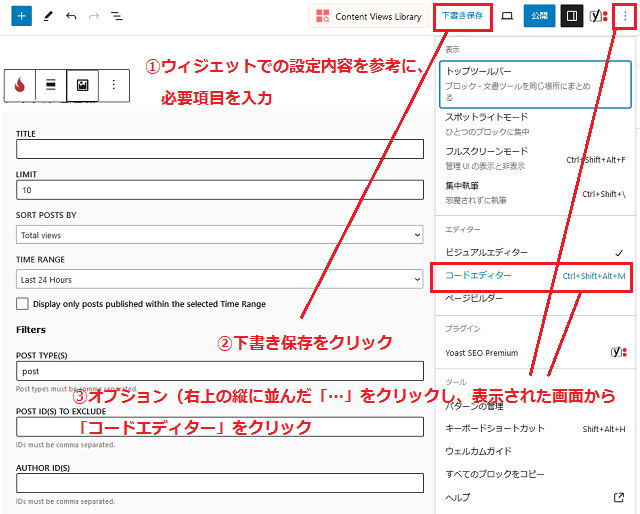Open the Yoast SEO toolbar icon

point(598,16)
